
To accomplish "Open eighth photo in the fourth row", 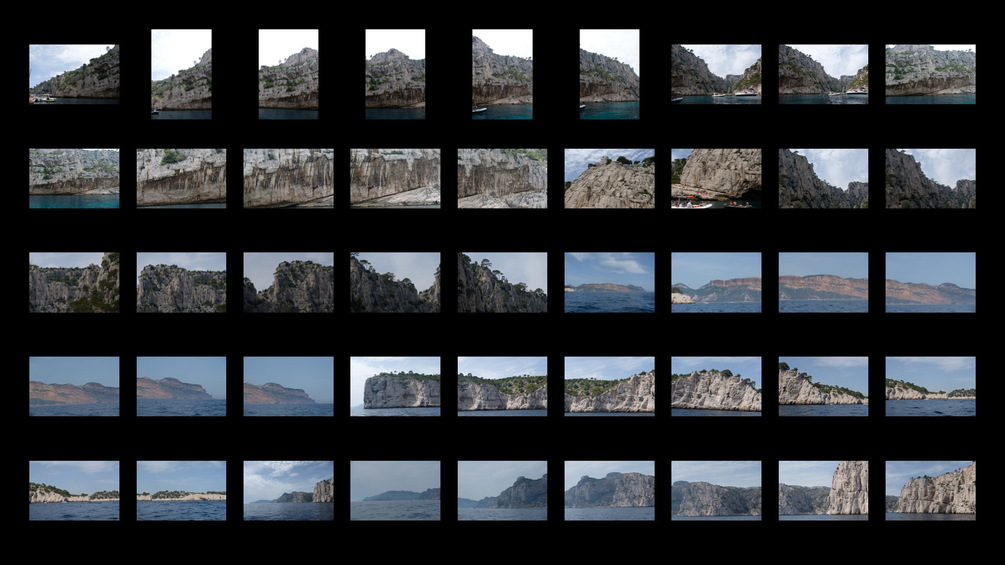I will coord(824,387).
